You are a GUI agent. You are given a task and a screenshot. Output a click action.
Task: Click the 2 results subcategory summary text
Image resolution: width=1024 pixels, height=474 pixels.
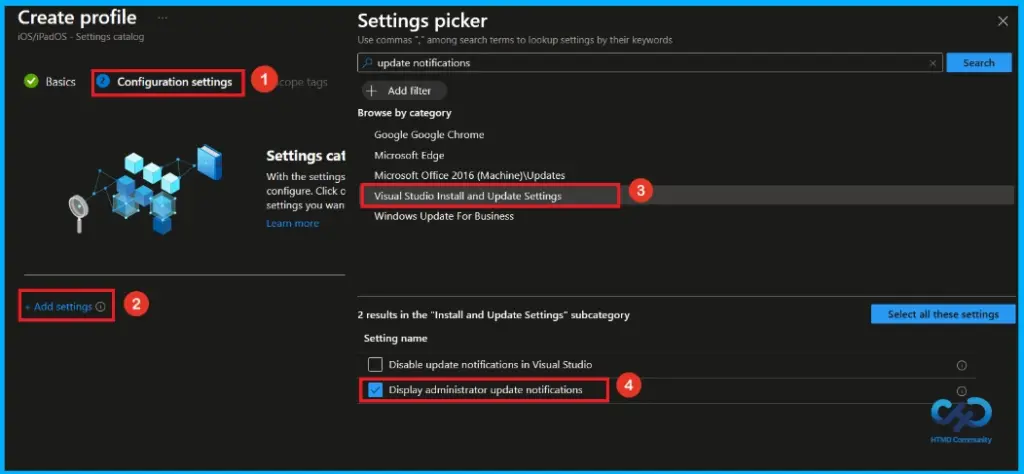494,315
